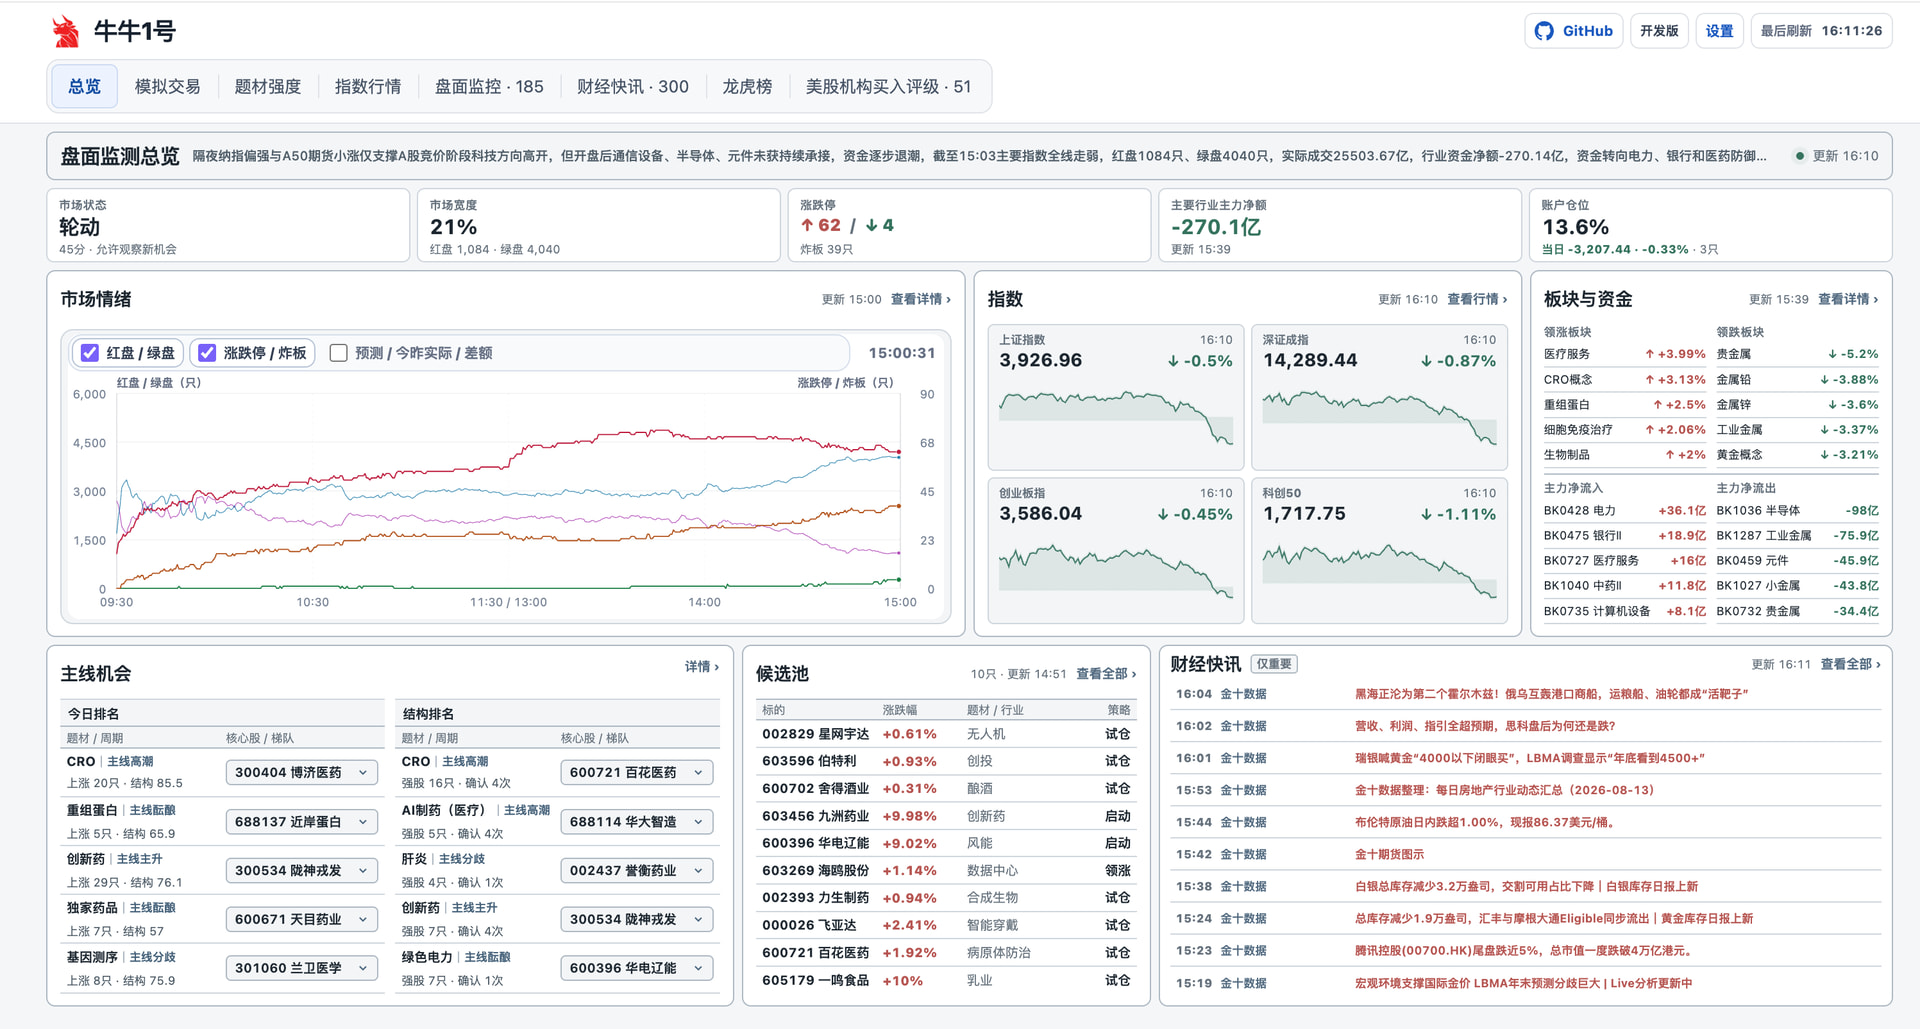Click the down arrow limit-down count 4
This screenshot has width=1920, height=1029.
point(880,226)
